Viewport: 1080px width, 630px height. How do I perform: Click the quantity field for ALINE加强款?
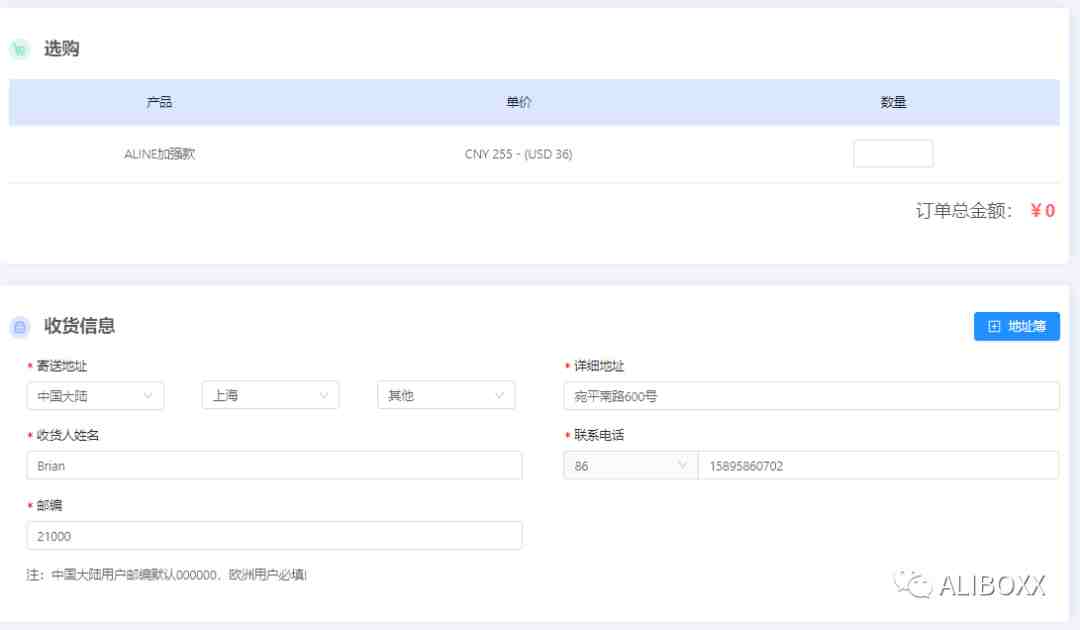pos(893,154)
